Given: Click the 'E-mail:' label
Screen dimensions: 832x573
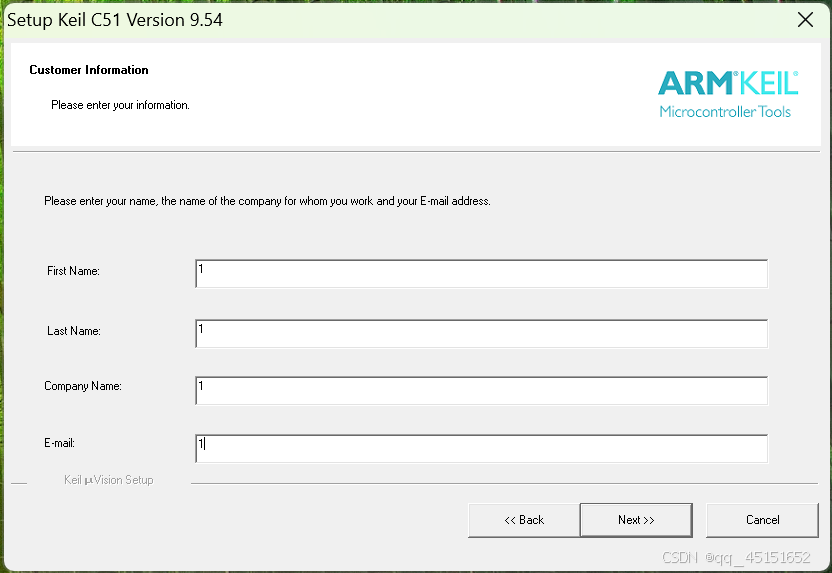Looking at the screenshot, I should point(59,443).
